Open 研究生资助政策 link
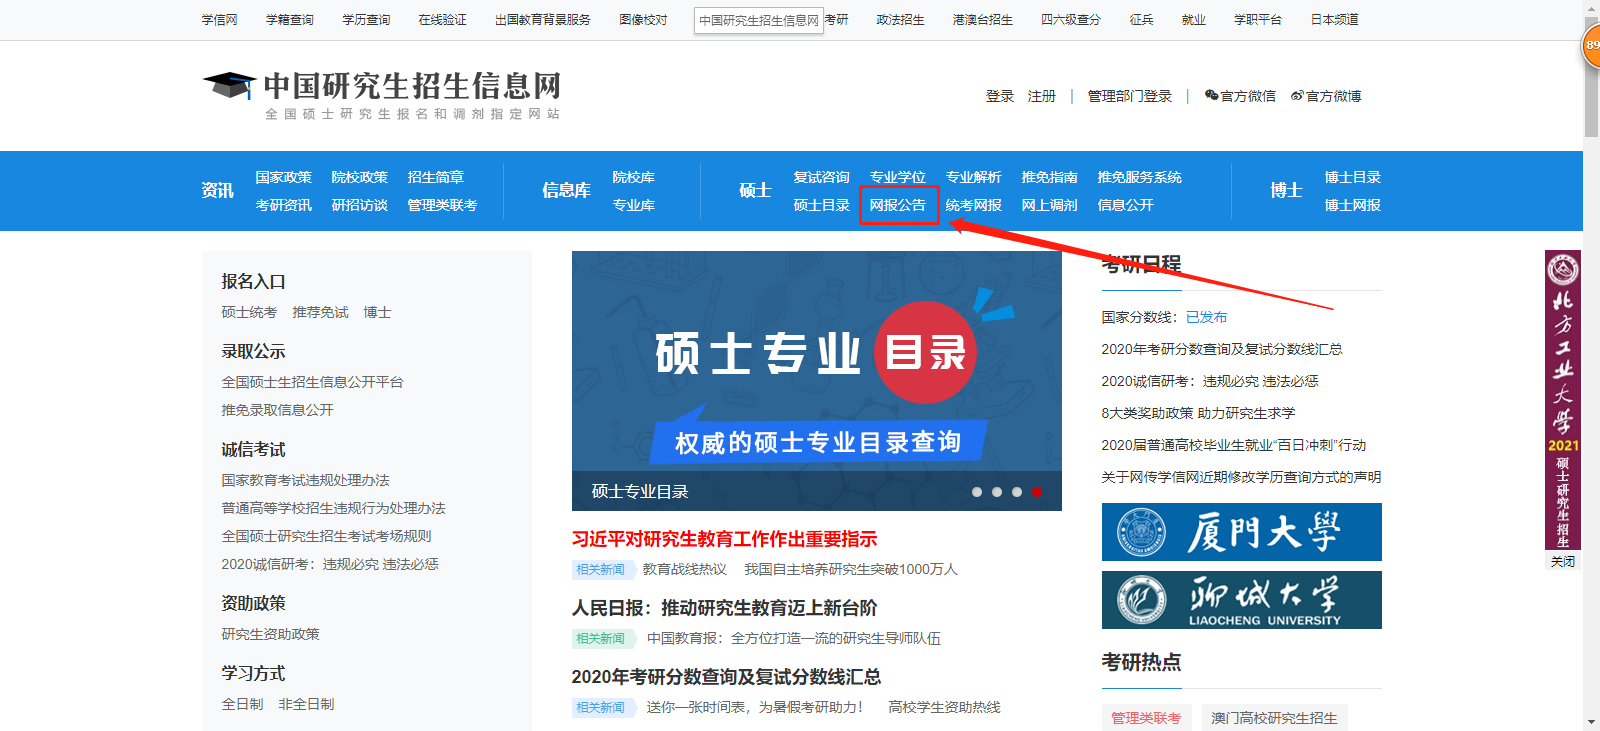Screen dimensions: 1600x731 tap(270, 634)
